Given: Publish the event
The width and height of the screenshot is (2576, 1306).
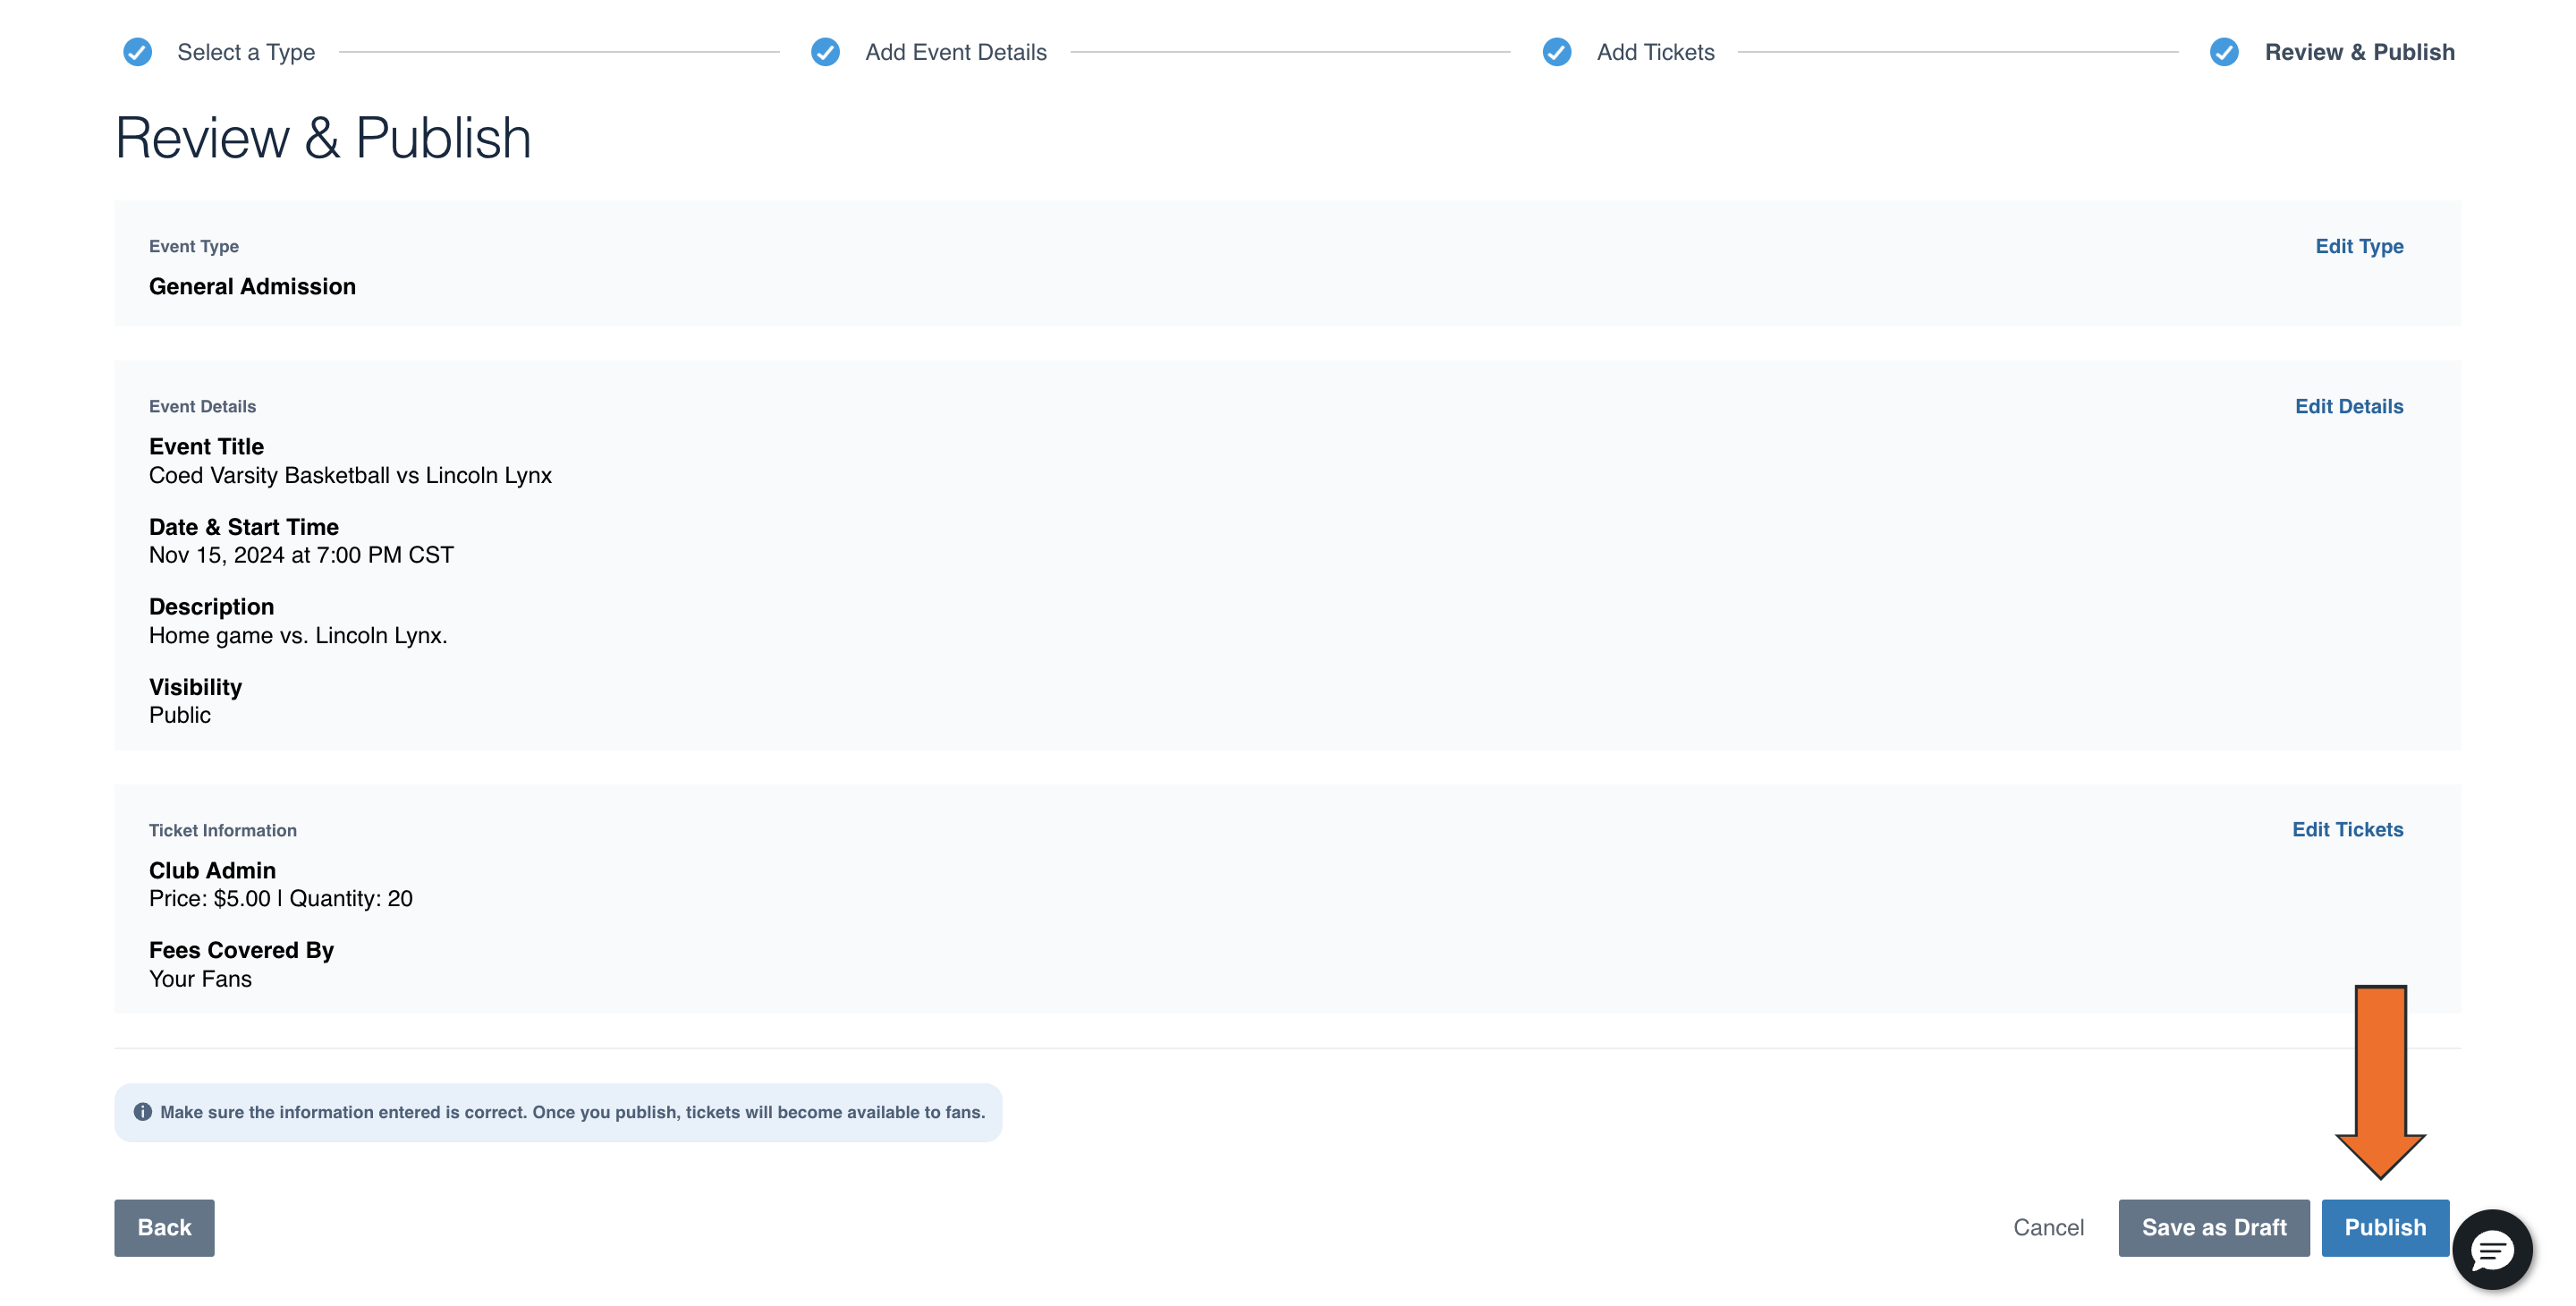Looking at the screenshot, I should 2385,1227.
